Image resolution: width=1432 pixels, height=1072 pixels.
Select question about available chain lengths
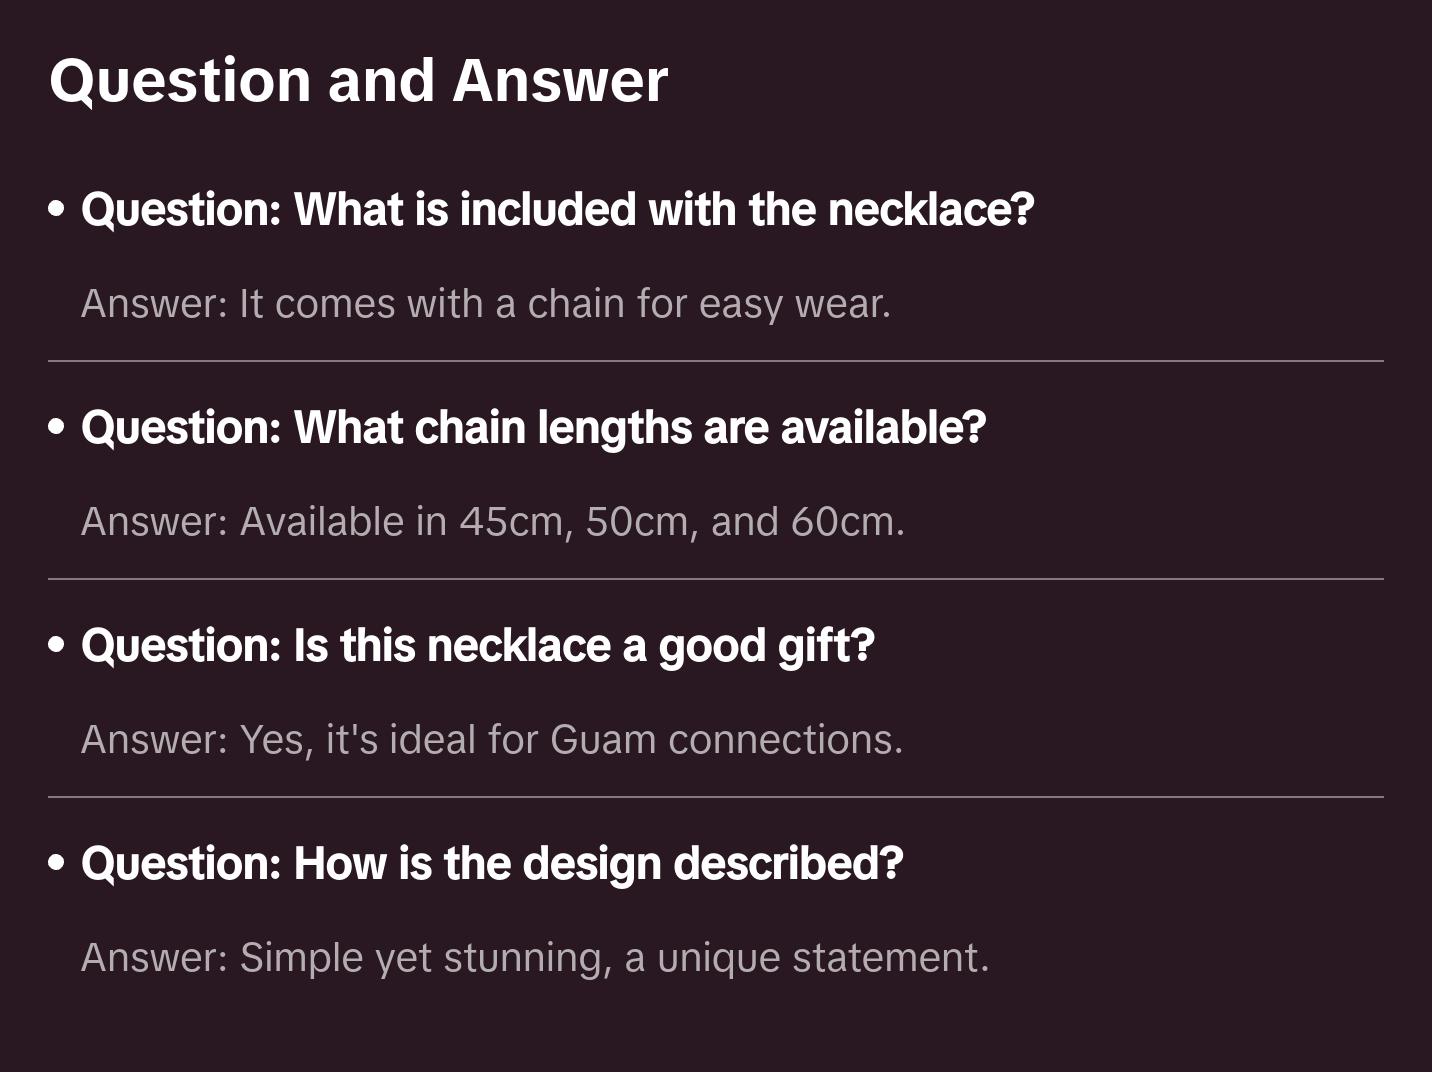[533, 427]
